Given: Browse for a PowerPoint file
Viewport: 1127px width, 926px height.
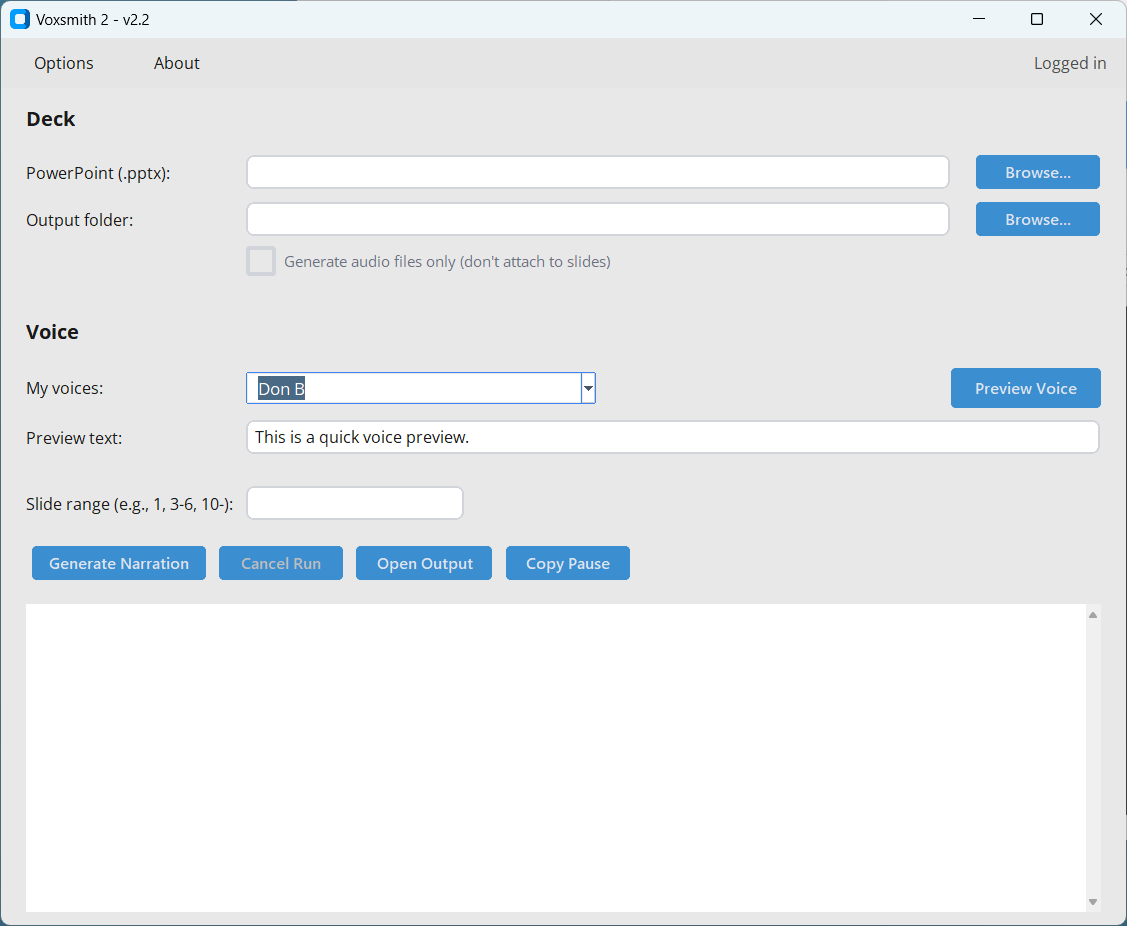Looking at the screenshot, I should point(1037,173).
